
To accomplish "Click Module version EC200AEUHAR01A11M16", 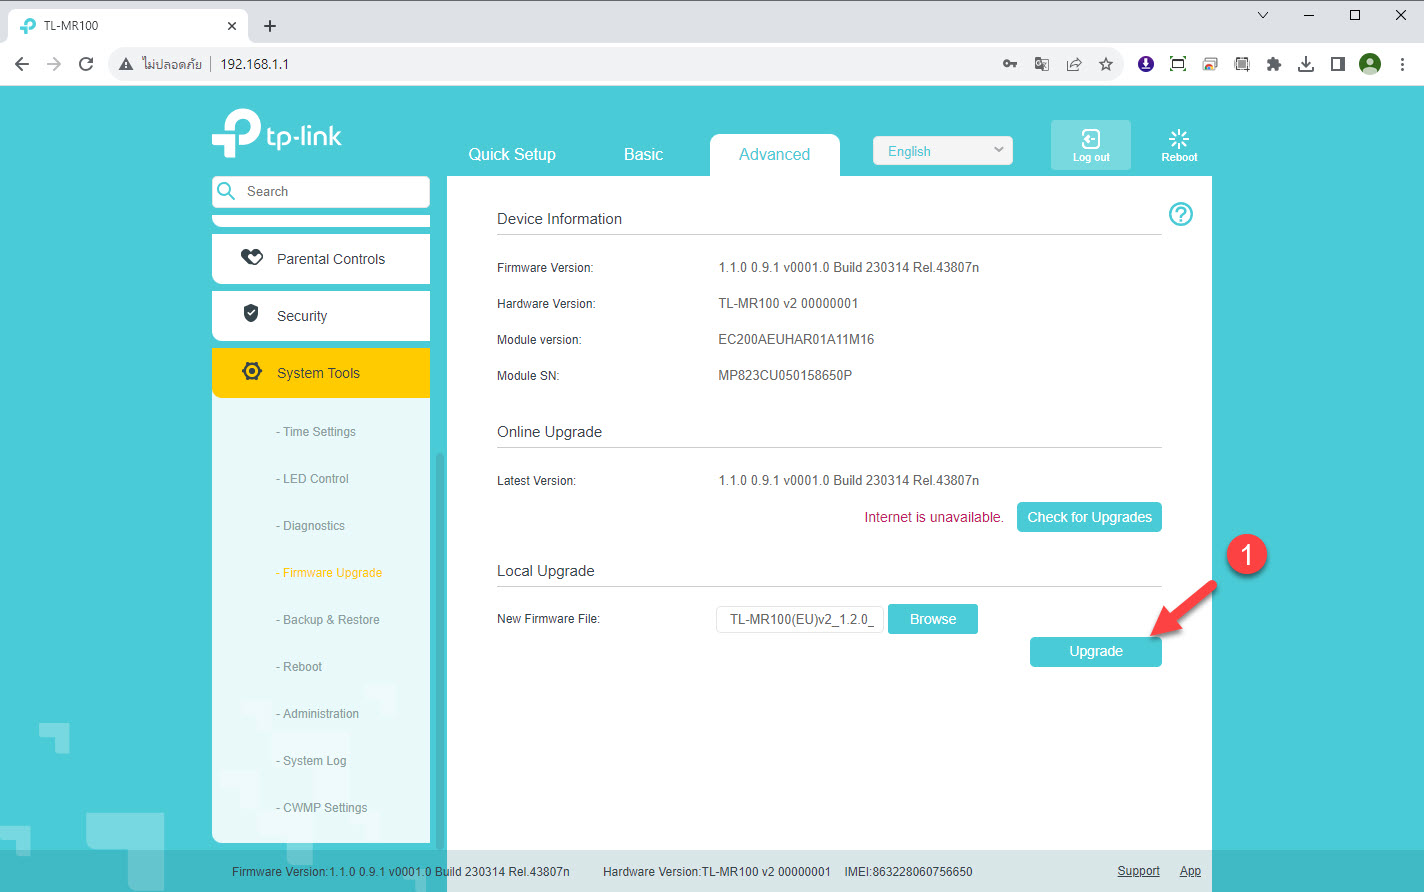I will (796, 340).
